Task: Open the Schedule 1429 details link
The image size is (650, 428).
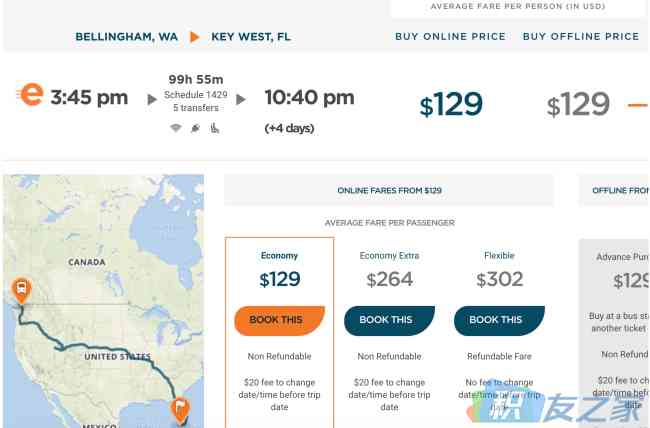Action: coord(196,95)
